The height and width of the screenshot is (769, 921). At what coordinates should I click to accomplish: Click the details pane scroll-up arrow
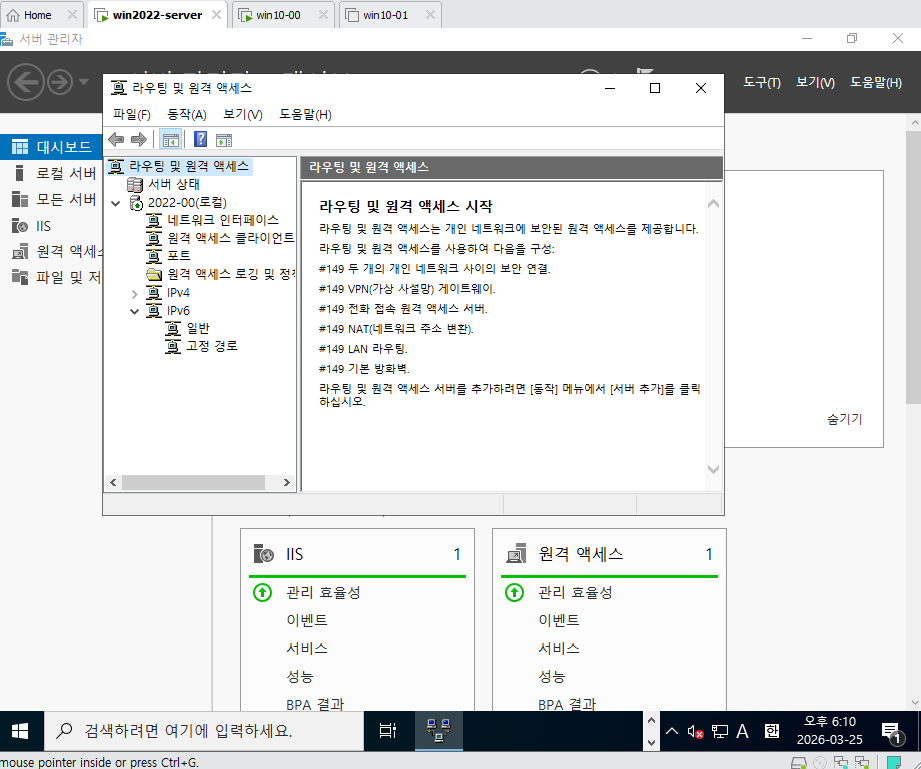(713, 204)
